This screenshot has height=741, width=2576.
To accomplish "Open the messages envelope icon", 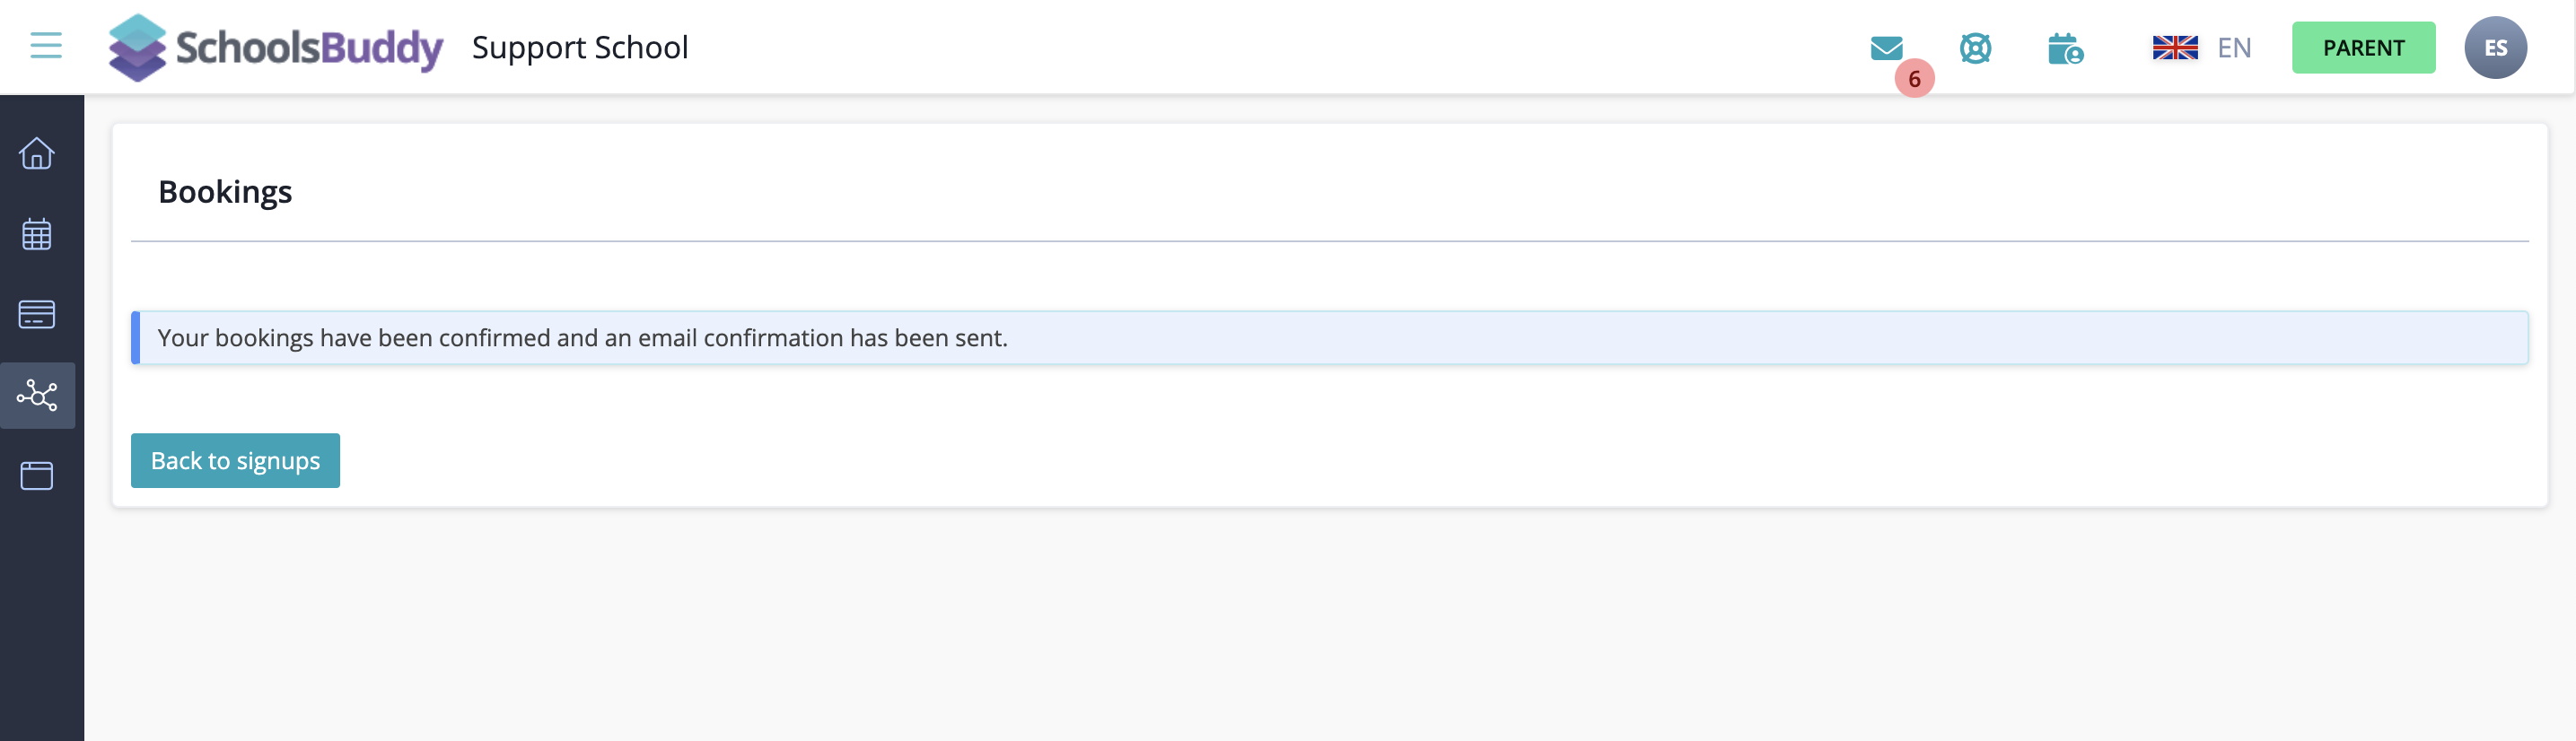I will [1886, 48].
